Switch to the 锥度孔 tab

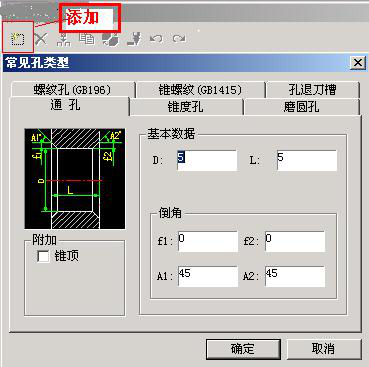point(186,107)
